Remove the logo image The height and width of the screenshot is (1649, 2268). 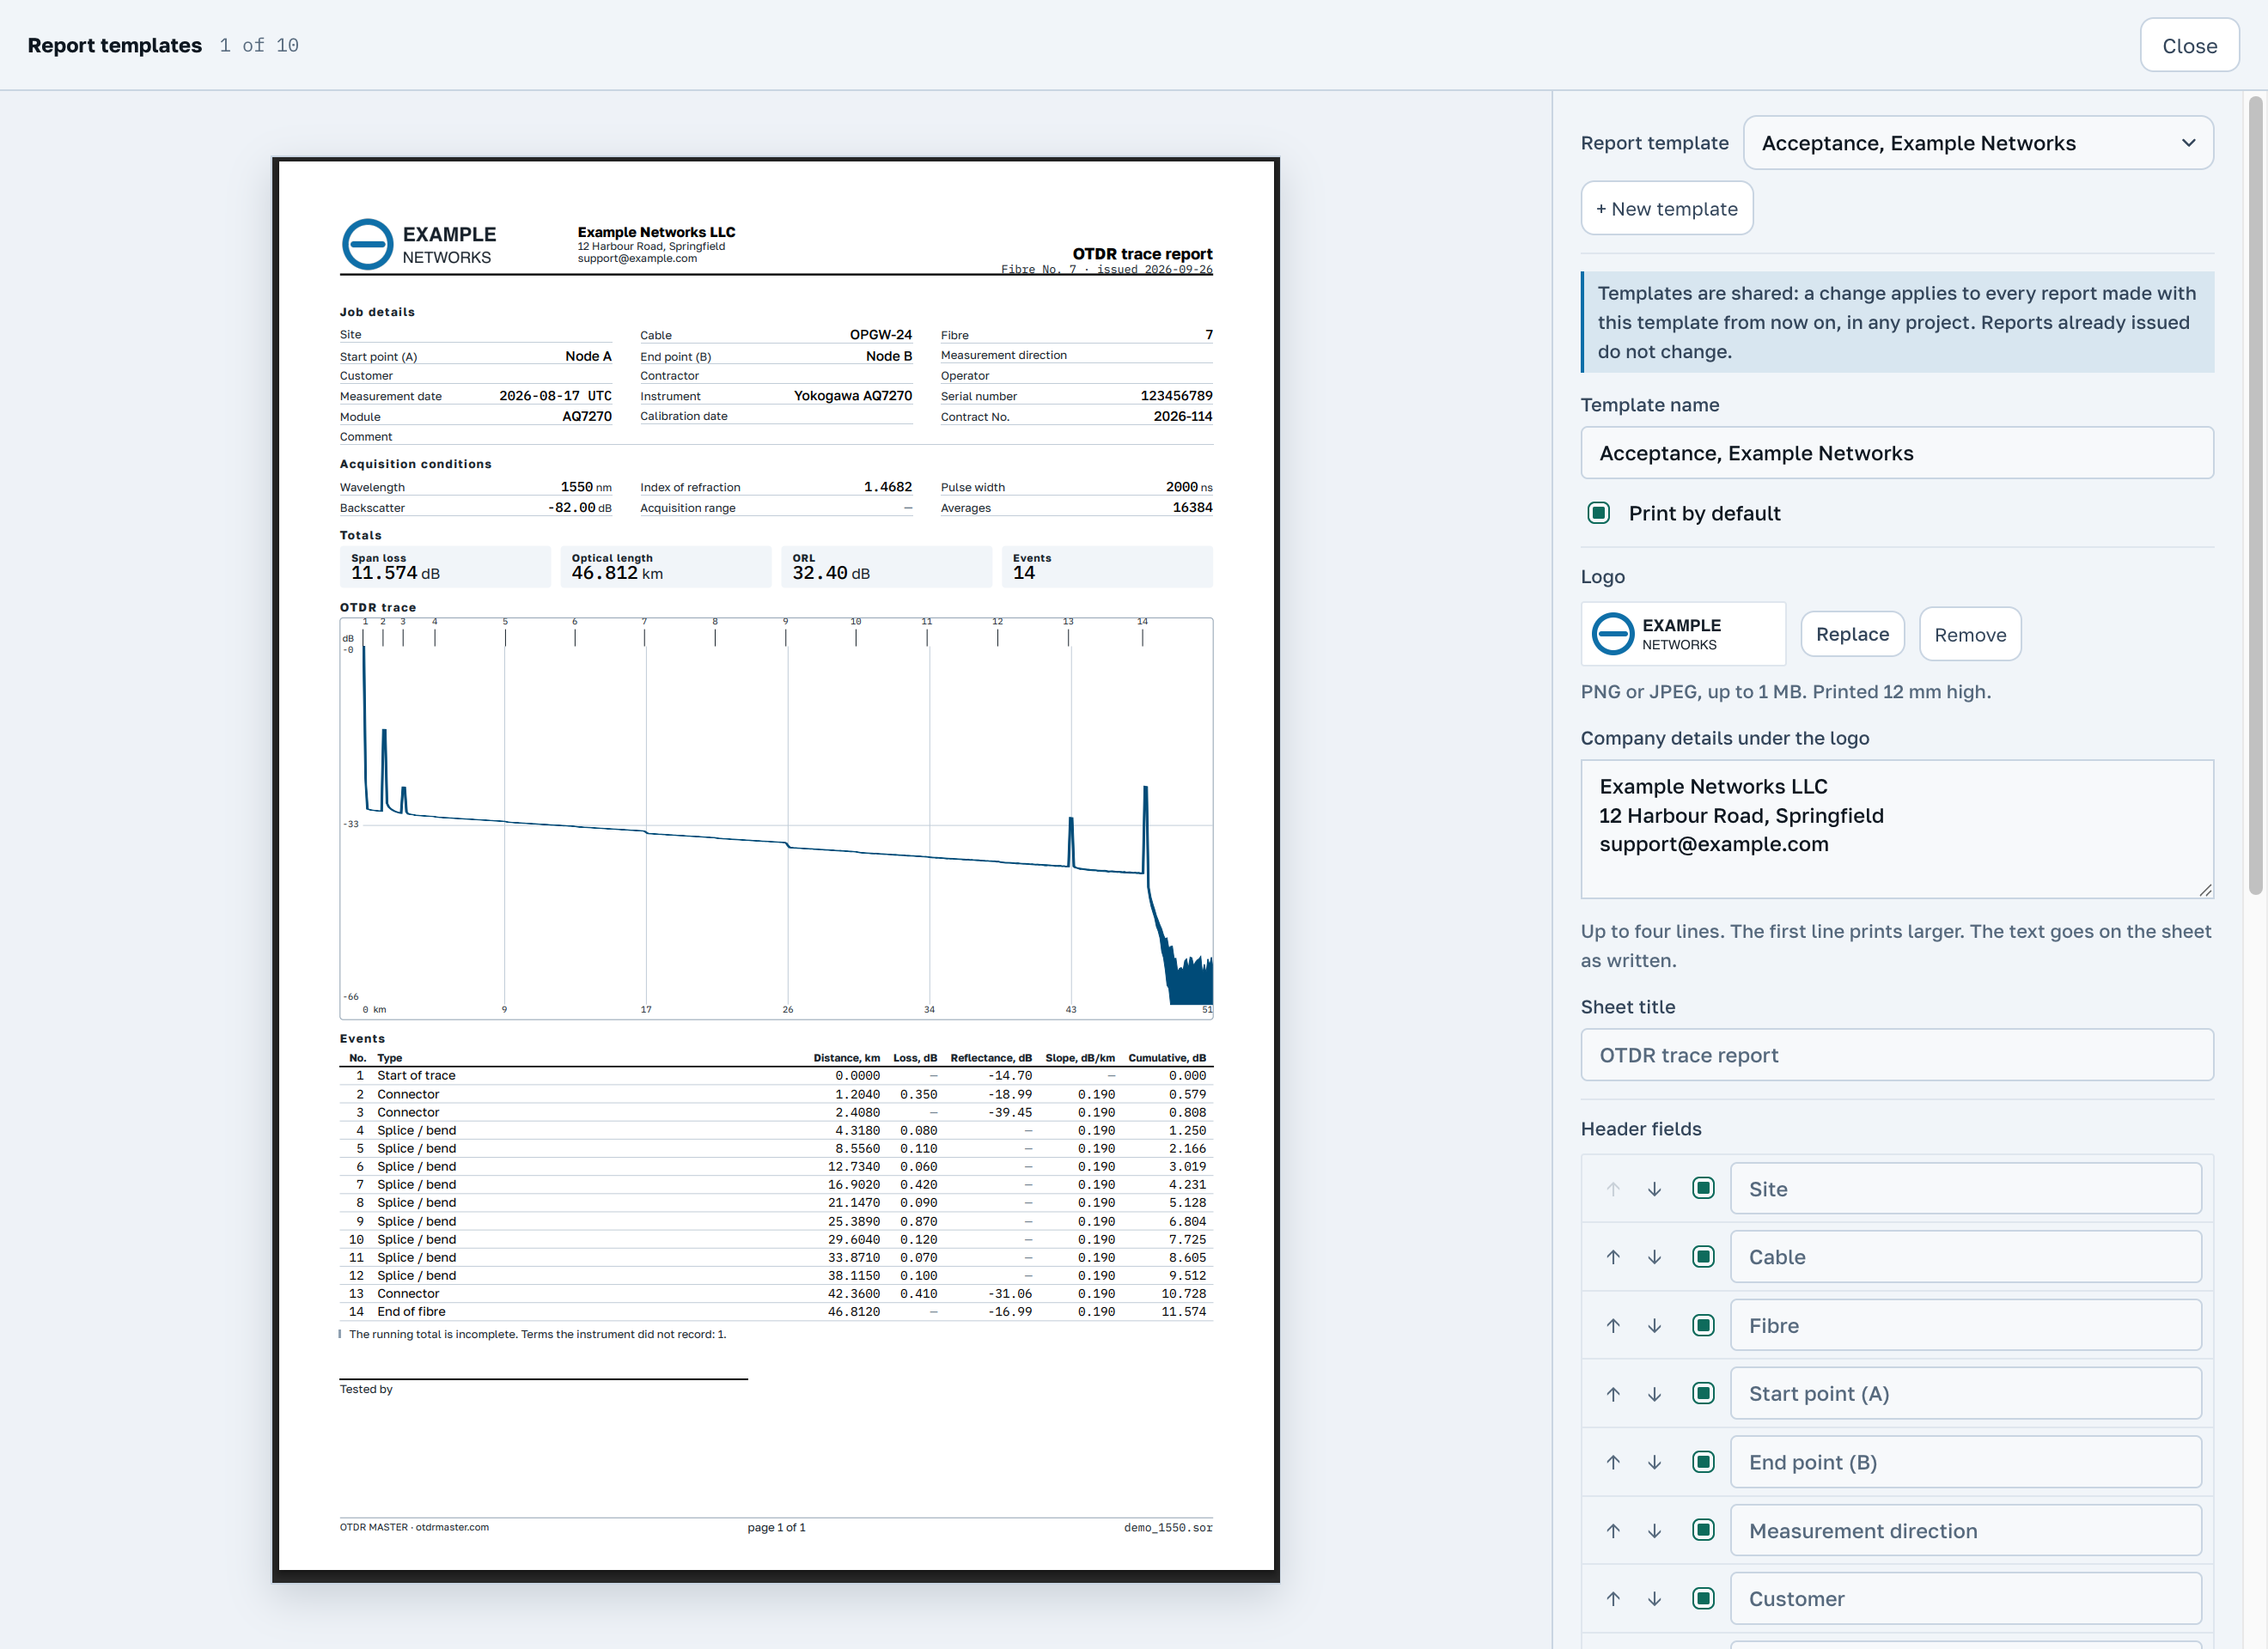pos(1970,634)
